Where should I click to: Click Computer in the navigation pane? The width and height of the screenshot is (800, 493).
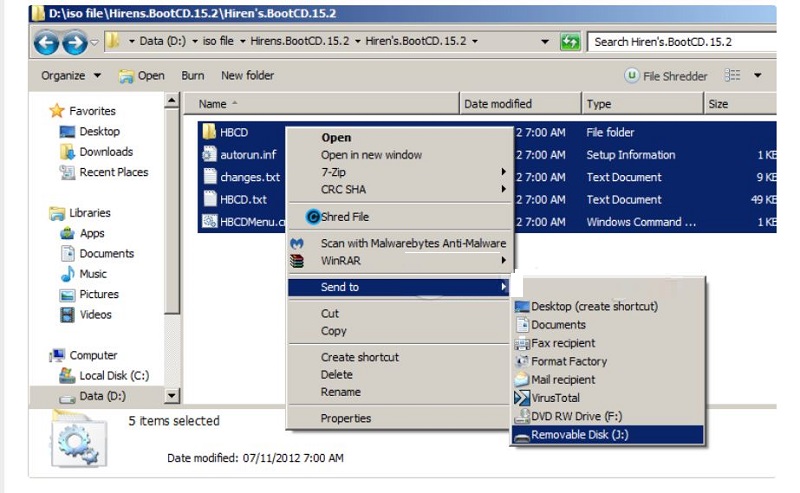(93, 355)
